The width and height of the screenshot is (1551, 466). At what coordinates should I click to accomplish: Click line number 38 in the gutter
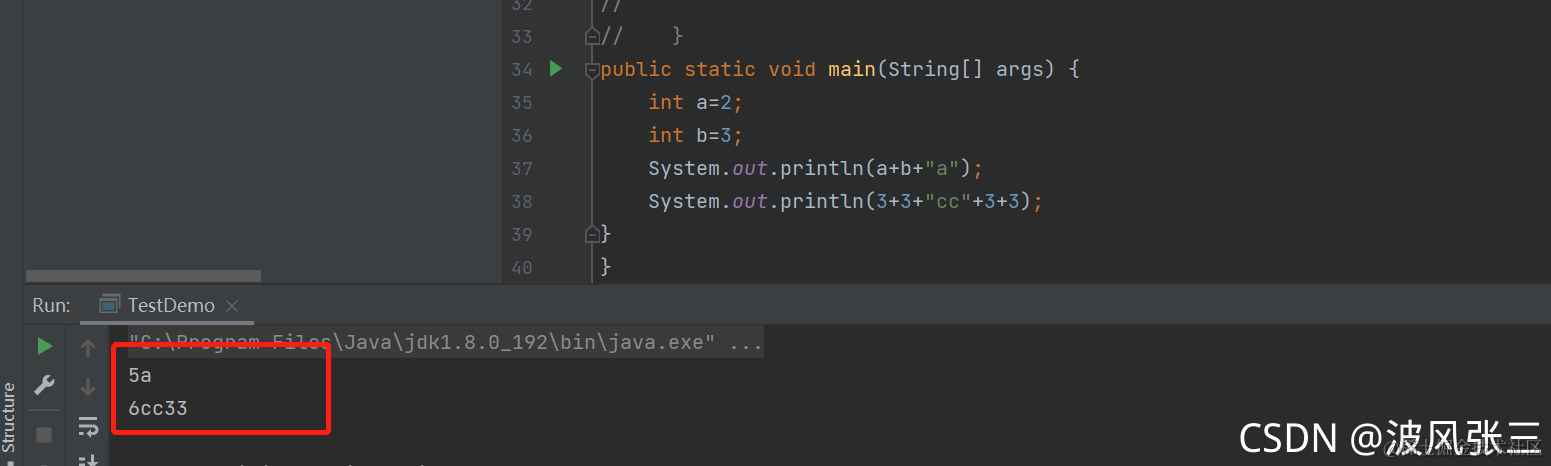(x=521, y=201)
